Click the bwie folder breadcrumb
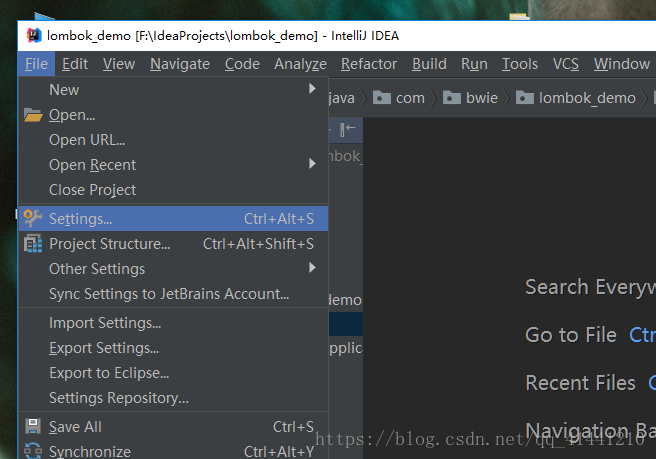 tap(470, 98)
